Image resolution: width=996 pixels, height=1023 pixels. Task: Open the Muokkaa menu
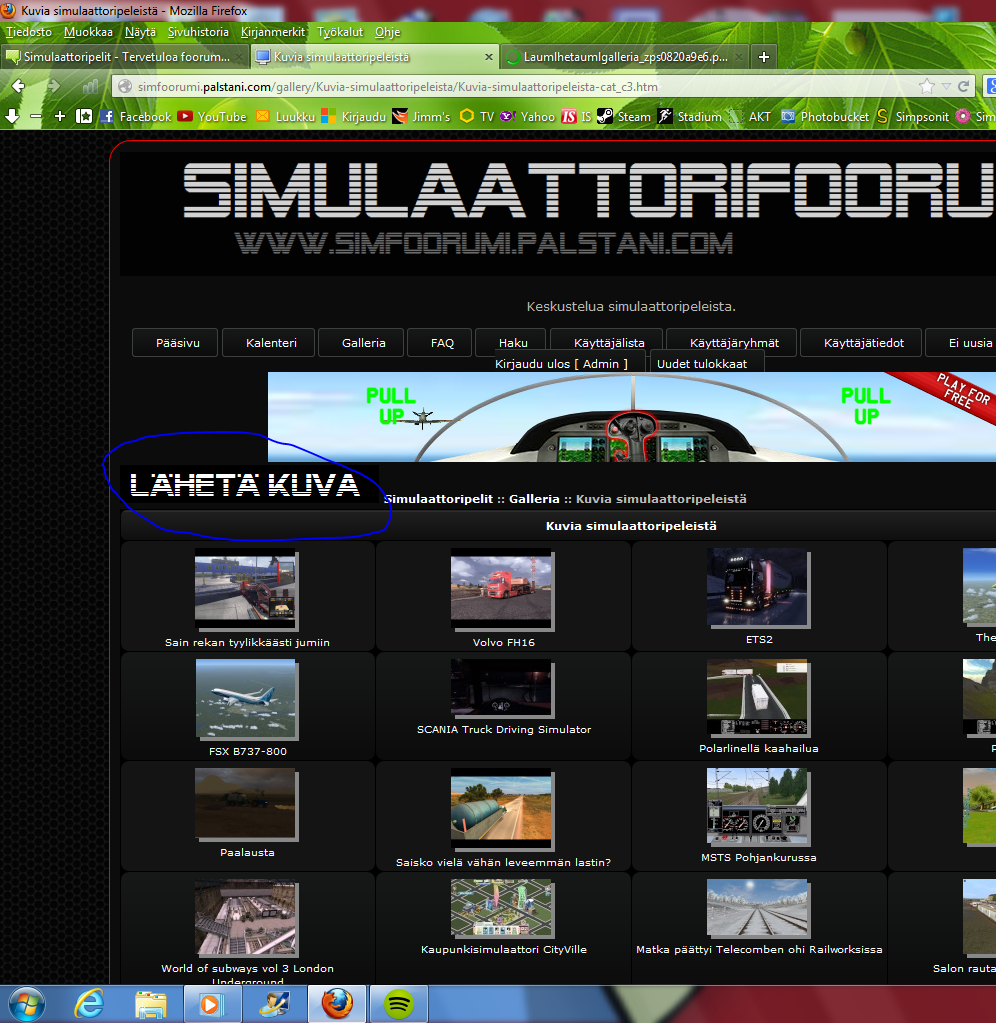[x=88, y=32]
